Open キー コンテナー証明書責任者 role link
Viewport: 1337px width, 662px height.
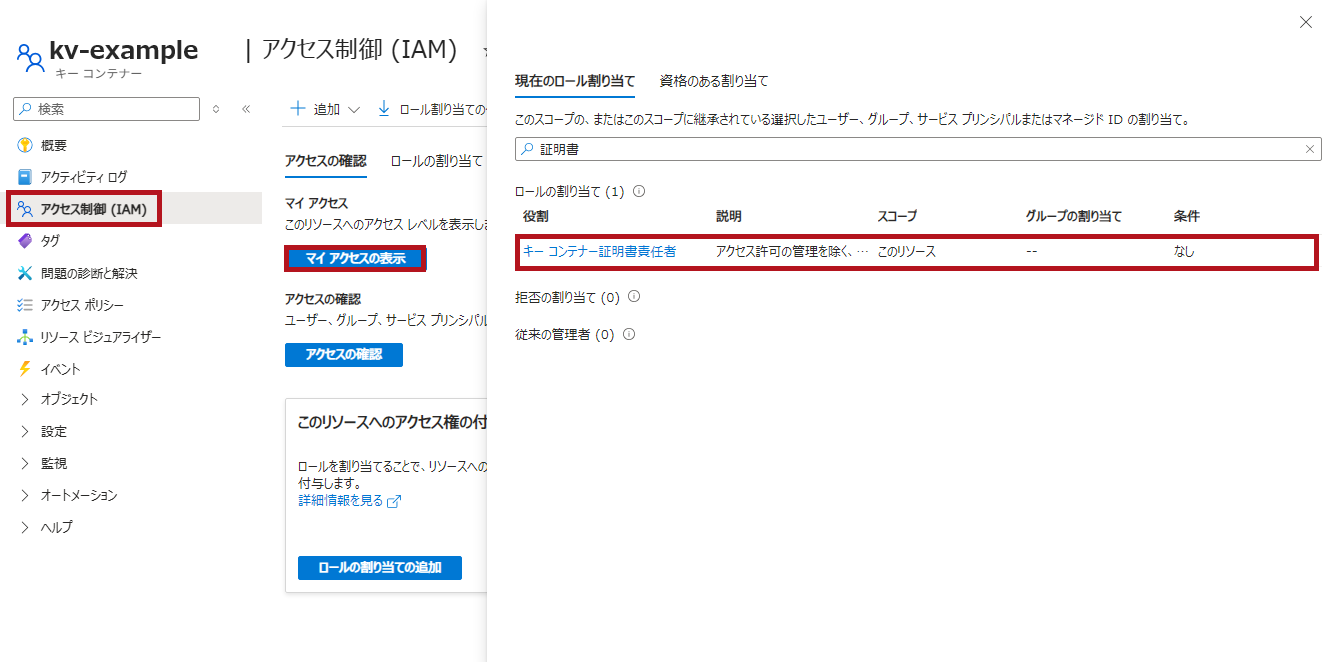[x=599, y=252]
